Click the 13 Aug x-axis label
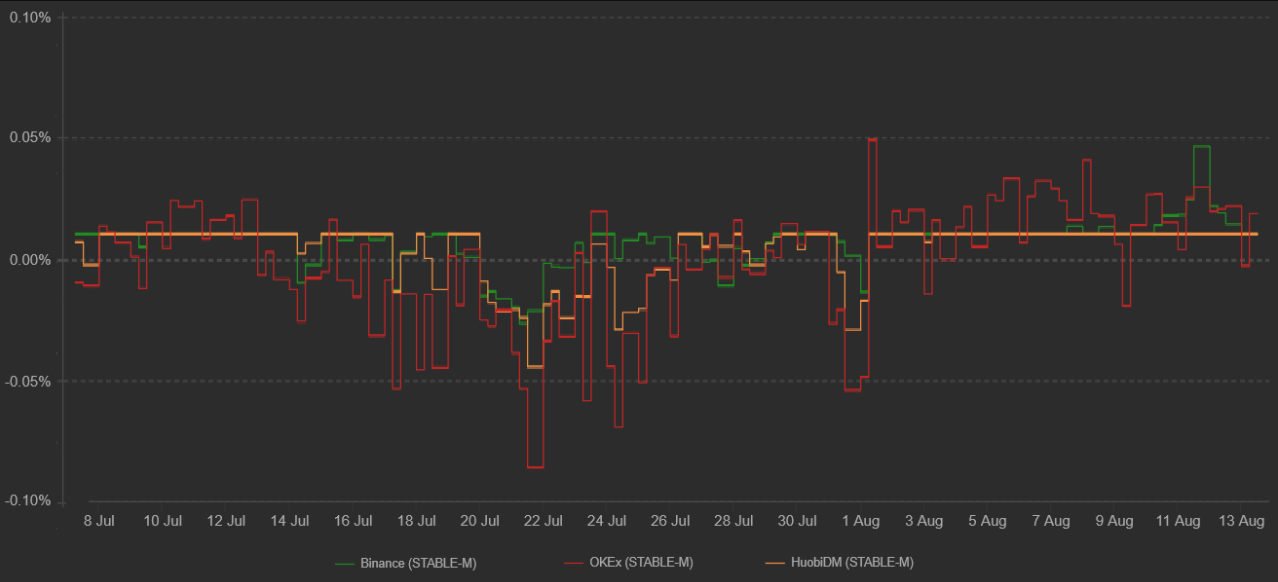Screen dimensions: 1278x582 [x=1242, y=521]
